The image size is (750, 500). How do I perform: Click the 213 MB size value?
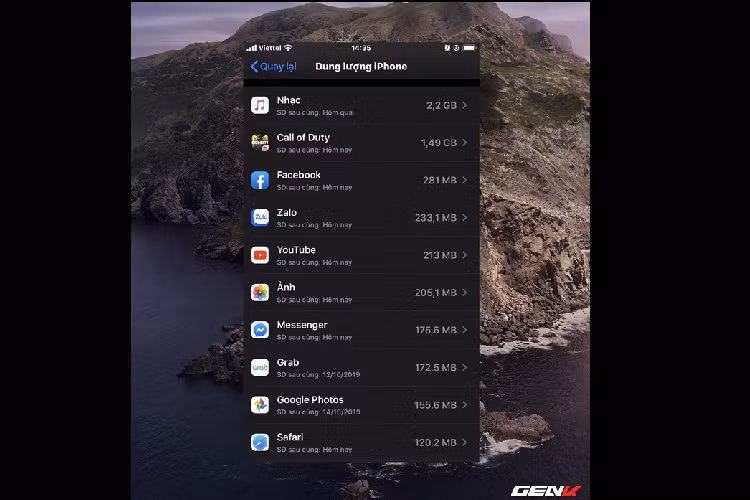[440, 255]
